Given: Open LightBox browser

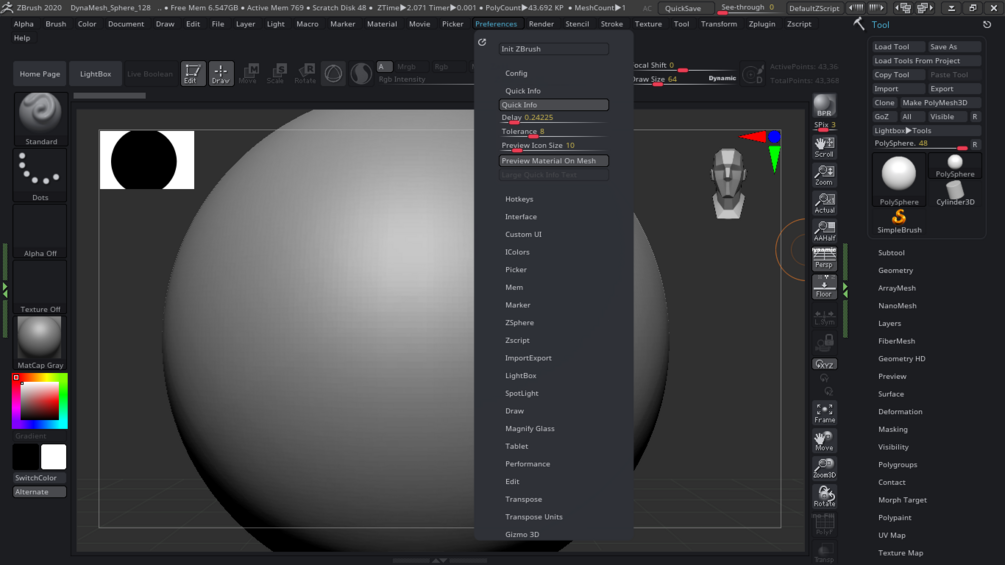Looking at the screenshot, I should click(x=96, y=74).
